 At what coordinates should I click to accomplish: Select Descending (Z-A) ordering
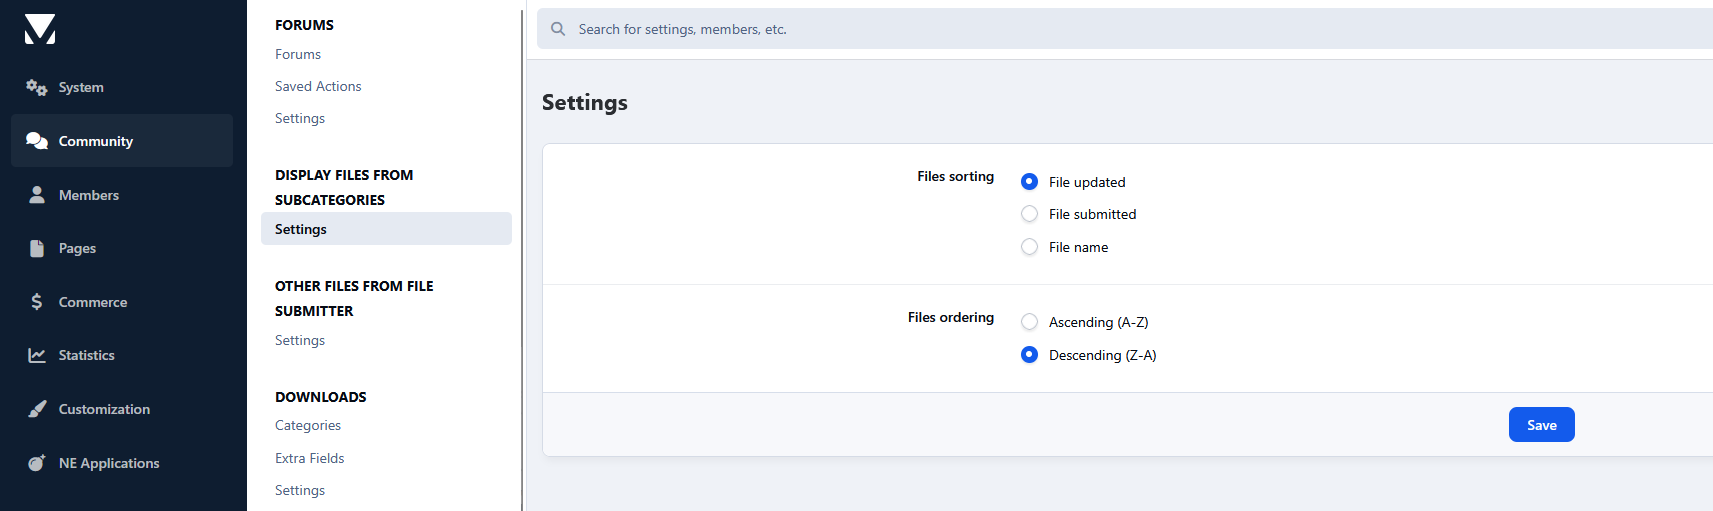point(1029,355)
